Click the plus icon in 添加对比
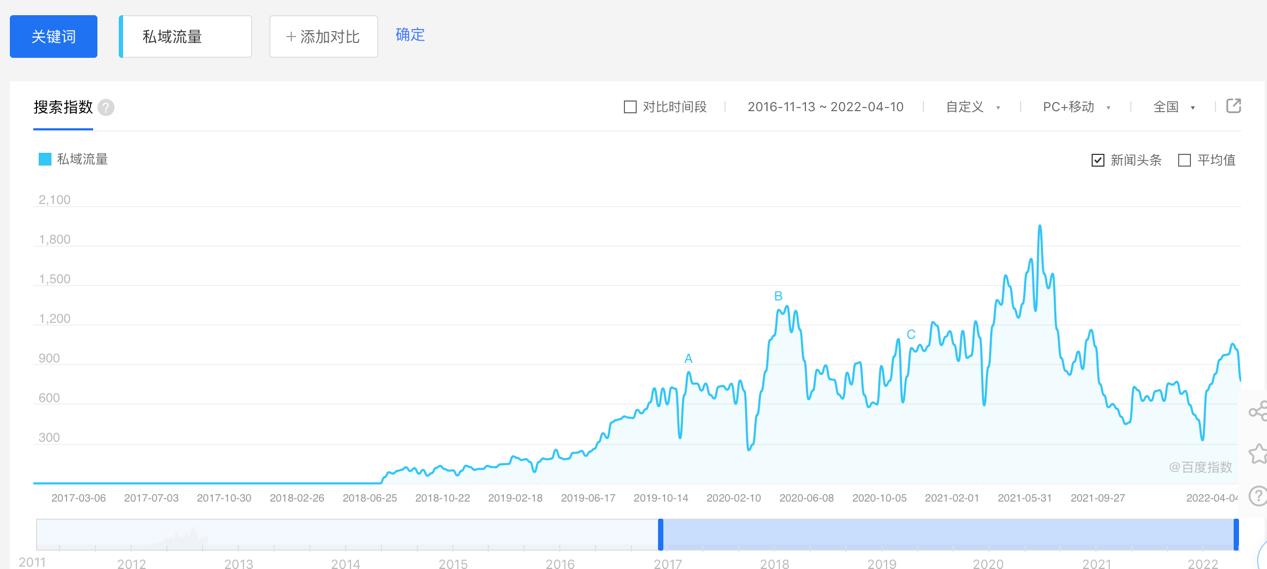Screen dimensions: 1267x569 point(291,37)
